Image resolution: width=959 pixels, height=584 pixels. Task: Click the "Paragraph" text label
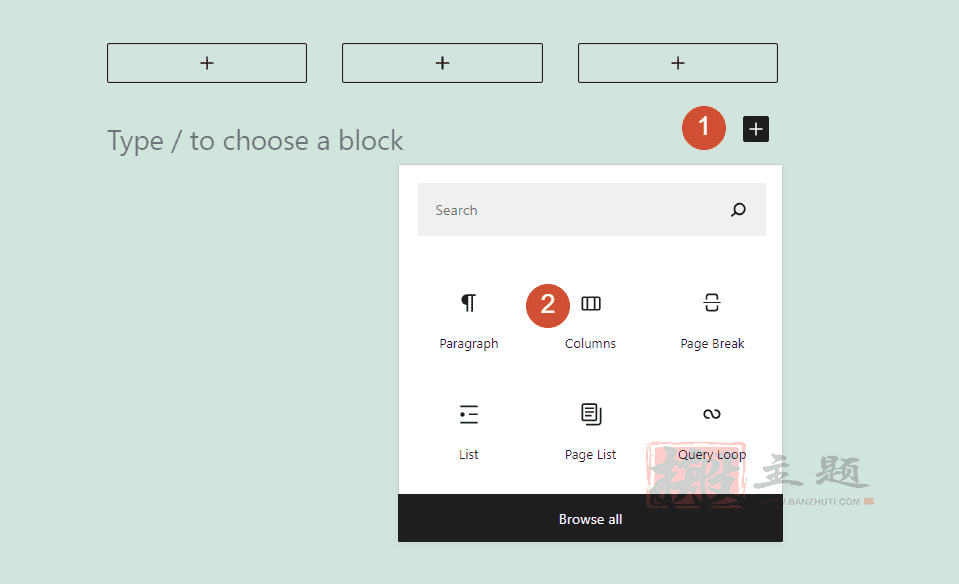coord(468,344)
